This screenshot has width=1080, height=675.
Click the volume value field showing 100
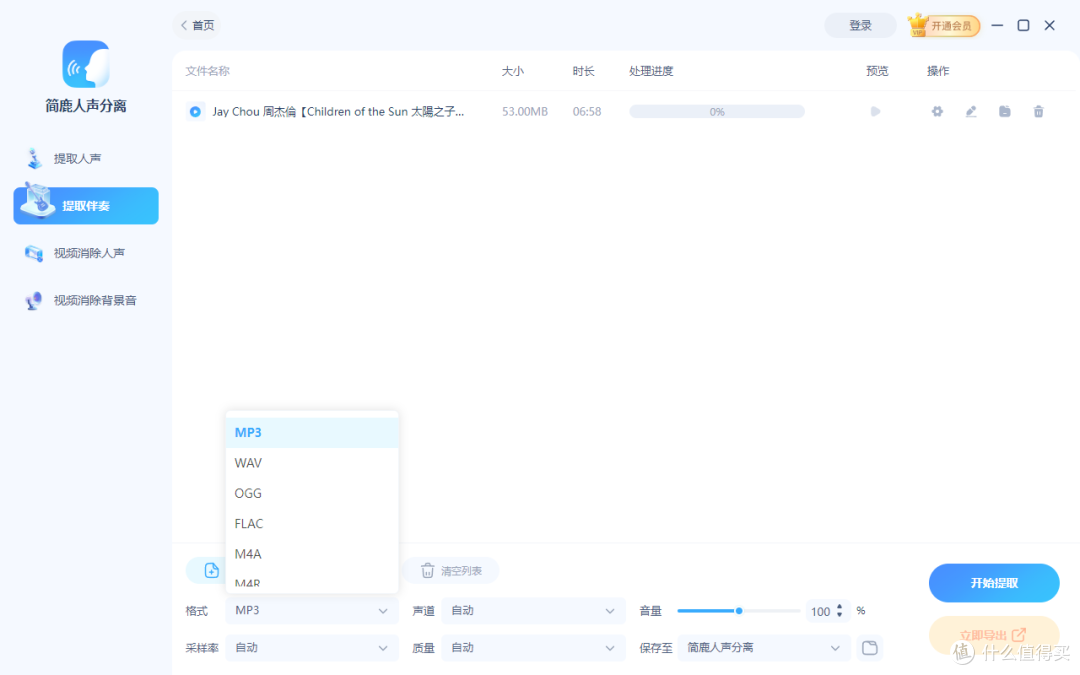[821, 611]
